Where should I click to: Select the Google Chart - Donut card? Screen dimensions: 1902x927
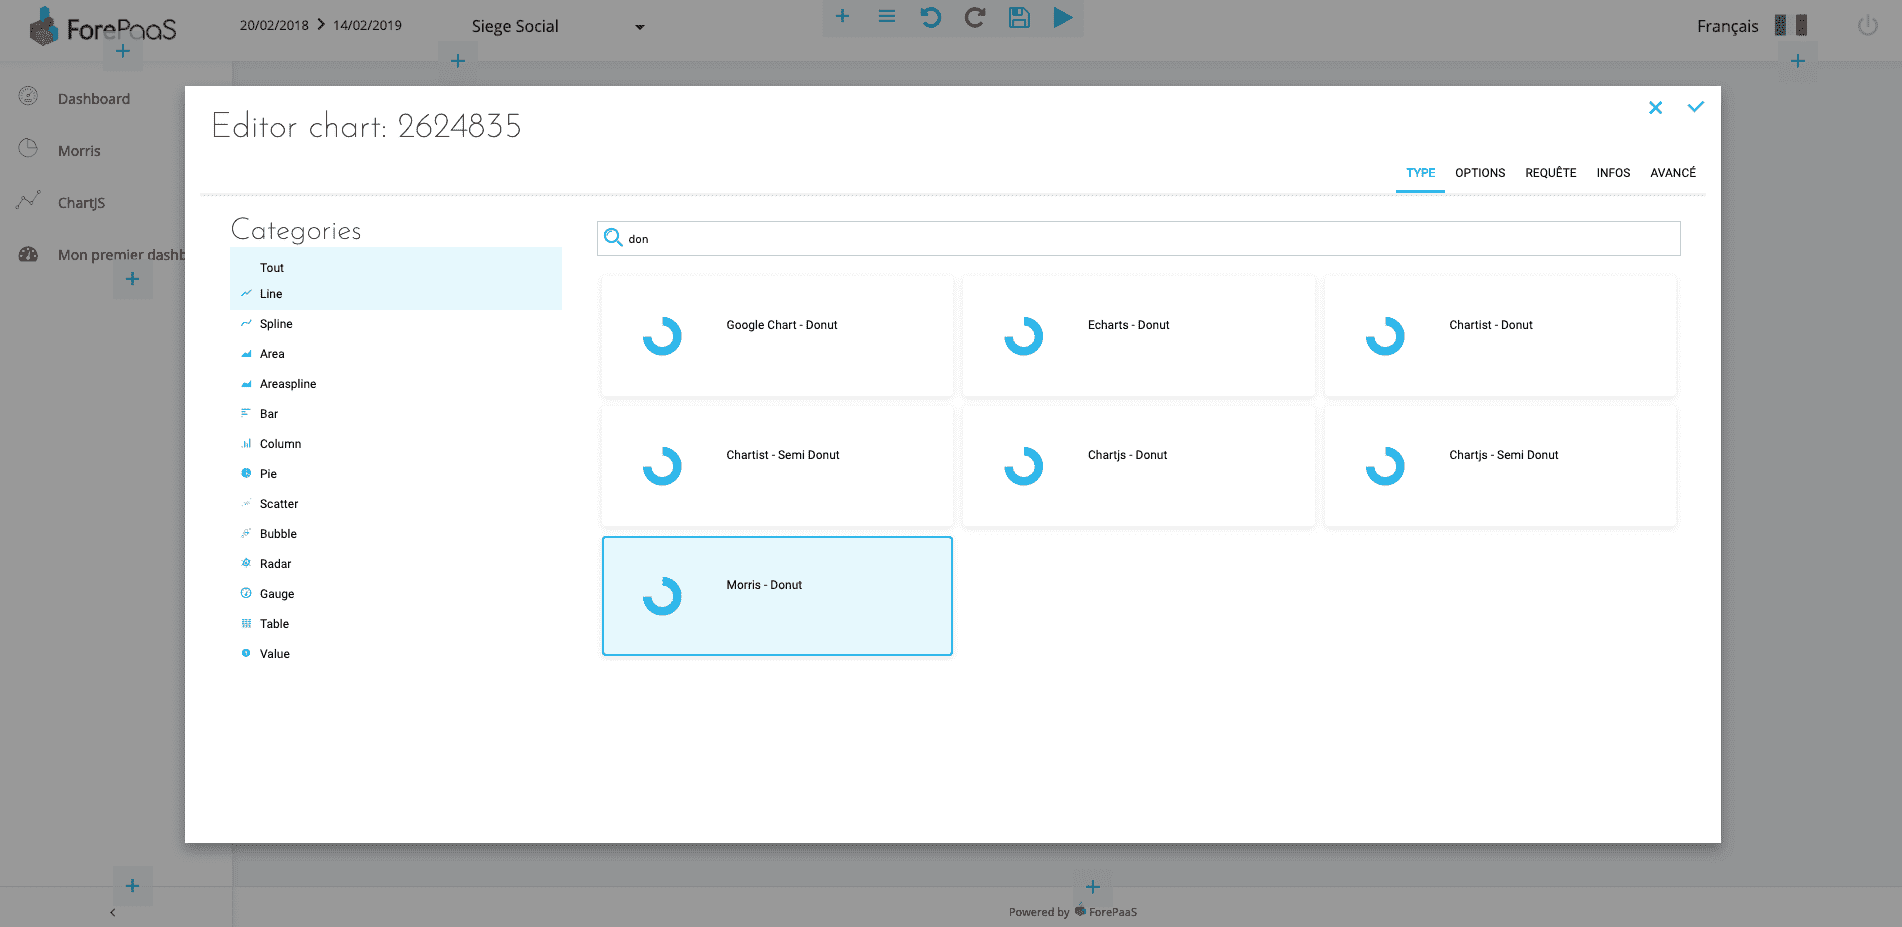[x=777, y=336]
